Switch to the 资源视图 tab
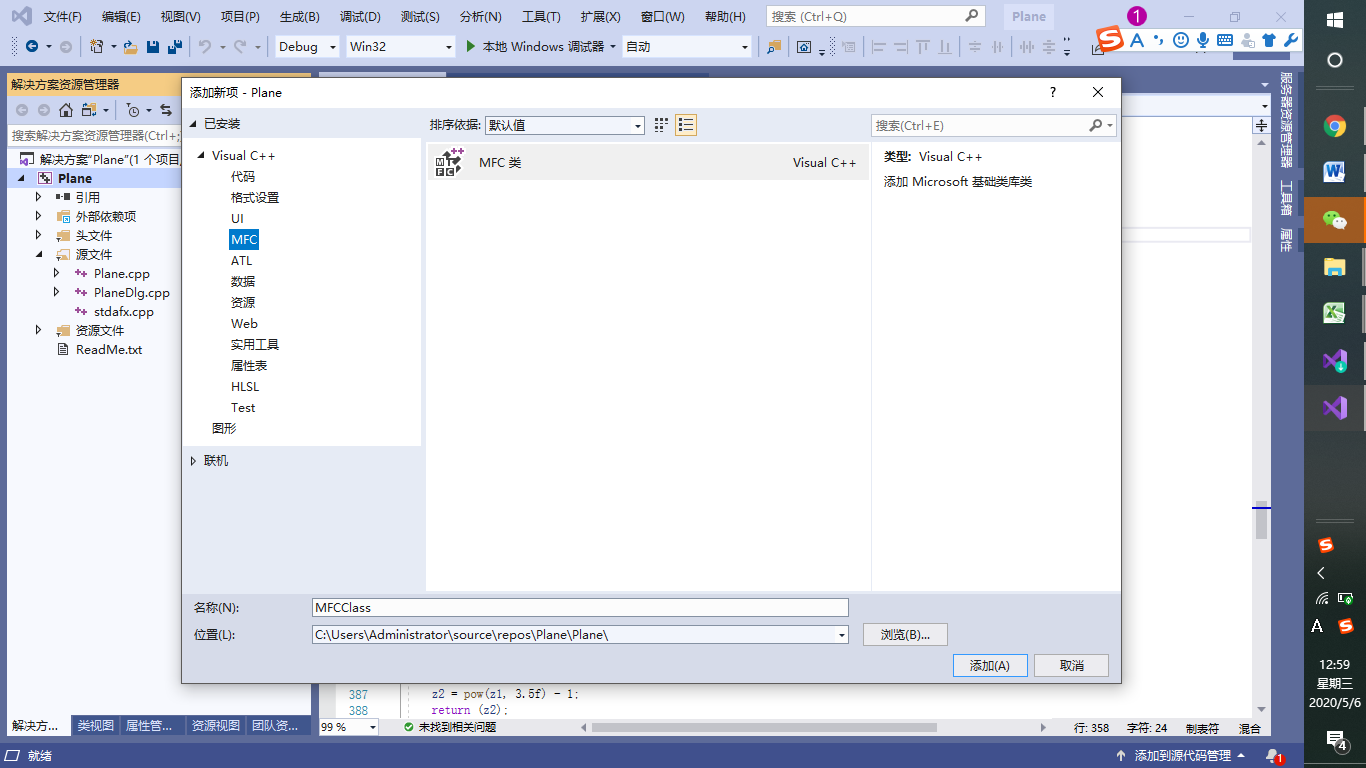1366x768 pixels. (216, 726)
